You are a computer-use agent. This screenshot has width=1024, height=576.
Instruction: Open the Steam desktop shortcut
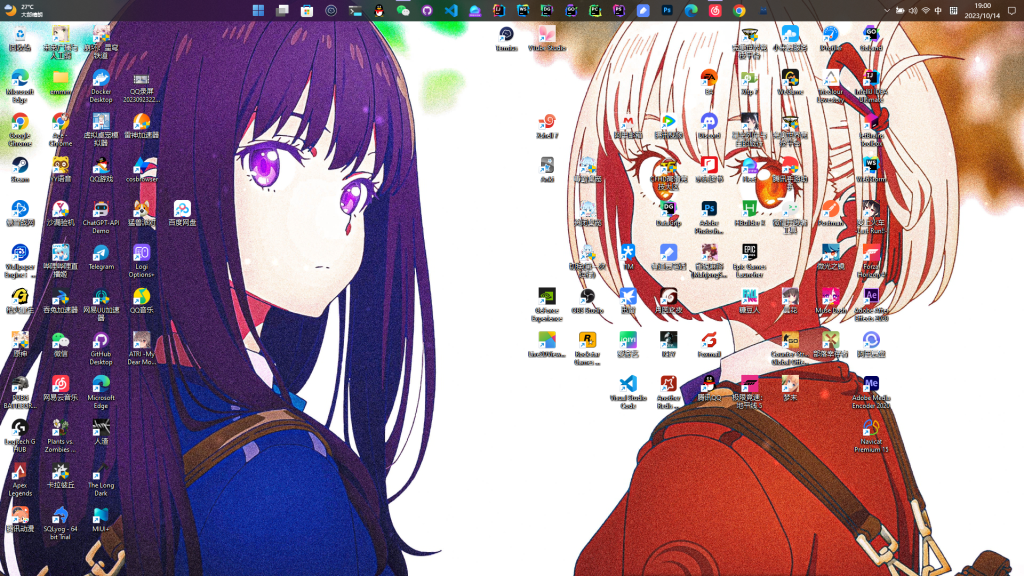click(19, 167)
